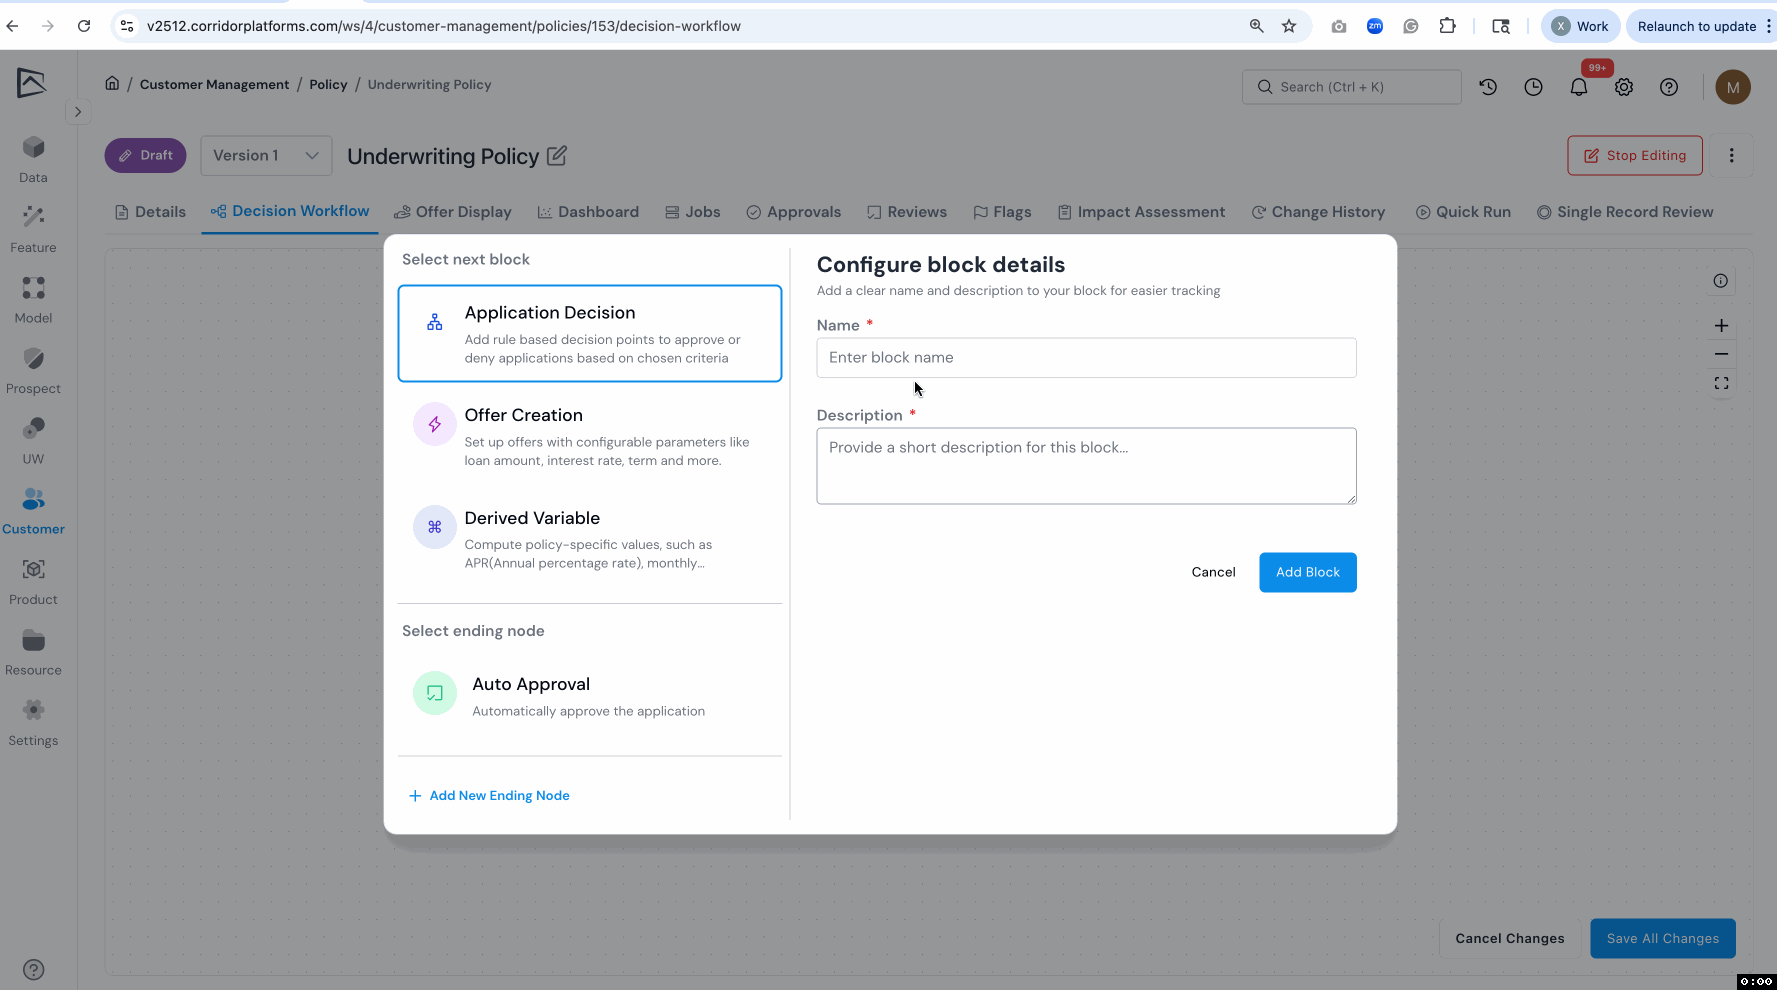The height and width of the screenshot is (990, 1777).
Task: Expand the left sidebar chevron
Action: tap(78, 112)
